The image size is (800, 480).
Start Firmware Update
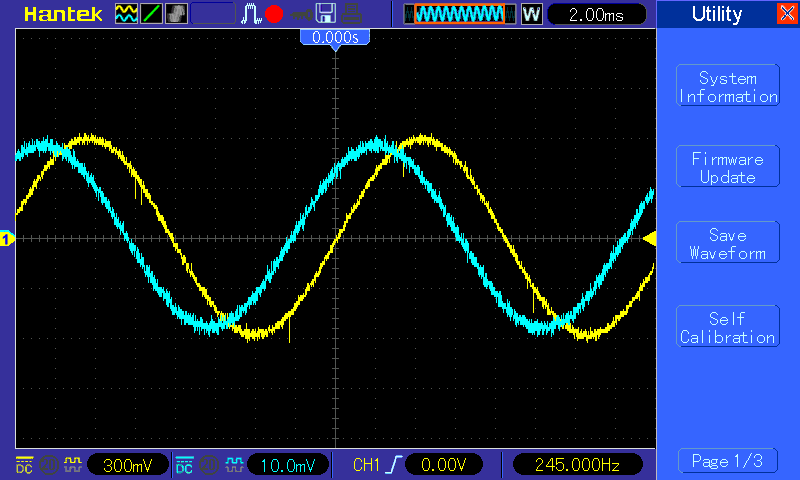click(x=728, y=166)
